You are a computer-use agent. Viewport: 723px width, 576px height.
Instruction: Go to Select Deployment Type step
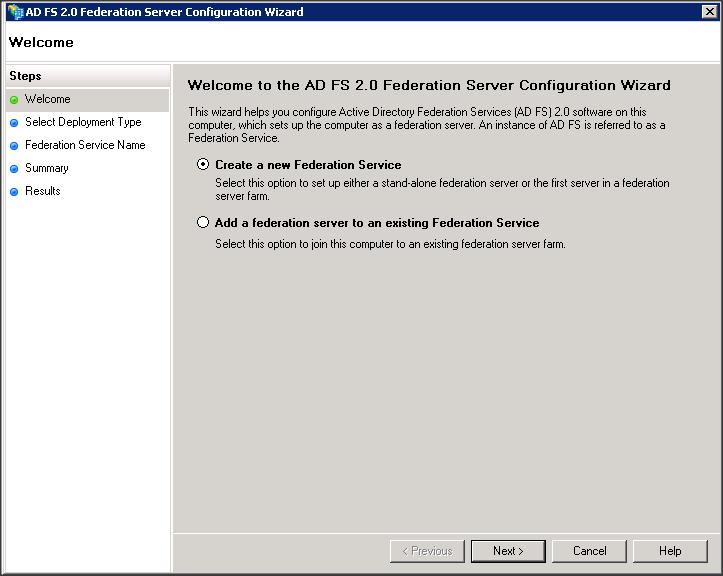pyautogui.click(x=83, y=123)
